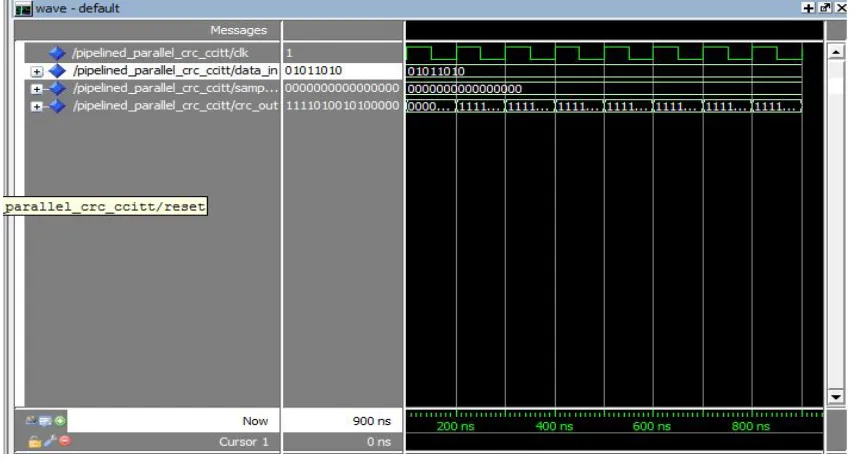
Task: Expand the data_in signal bus
Action: [x=37, y=71]
